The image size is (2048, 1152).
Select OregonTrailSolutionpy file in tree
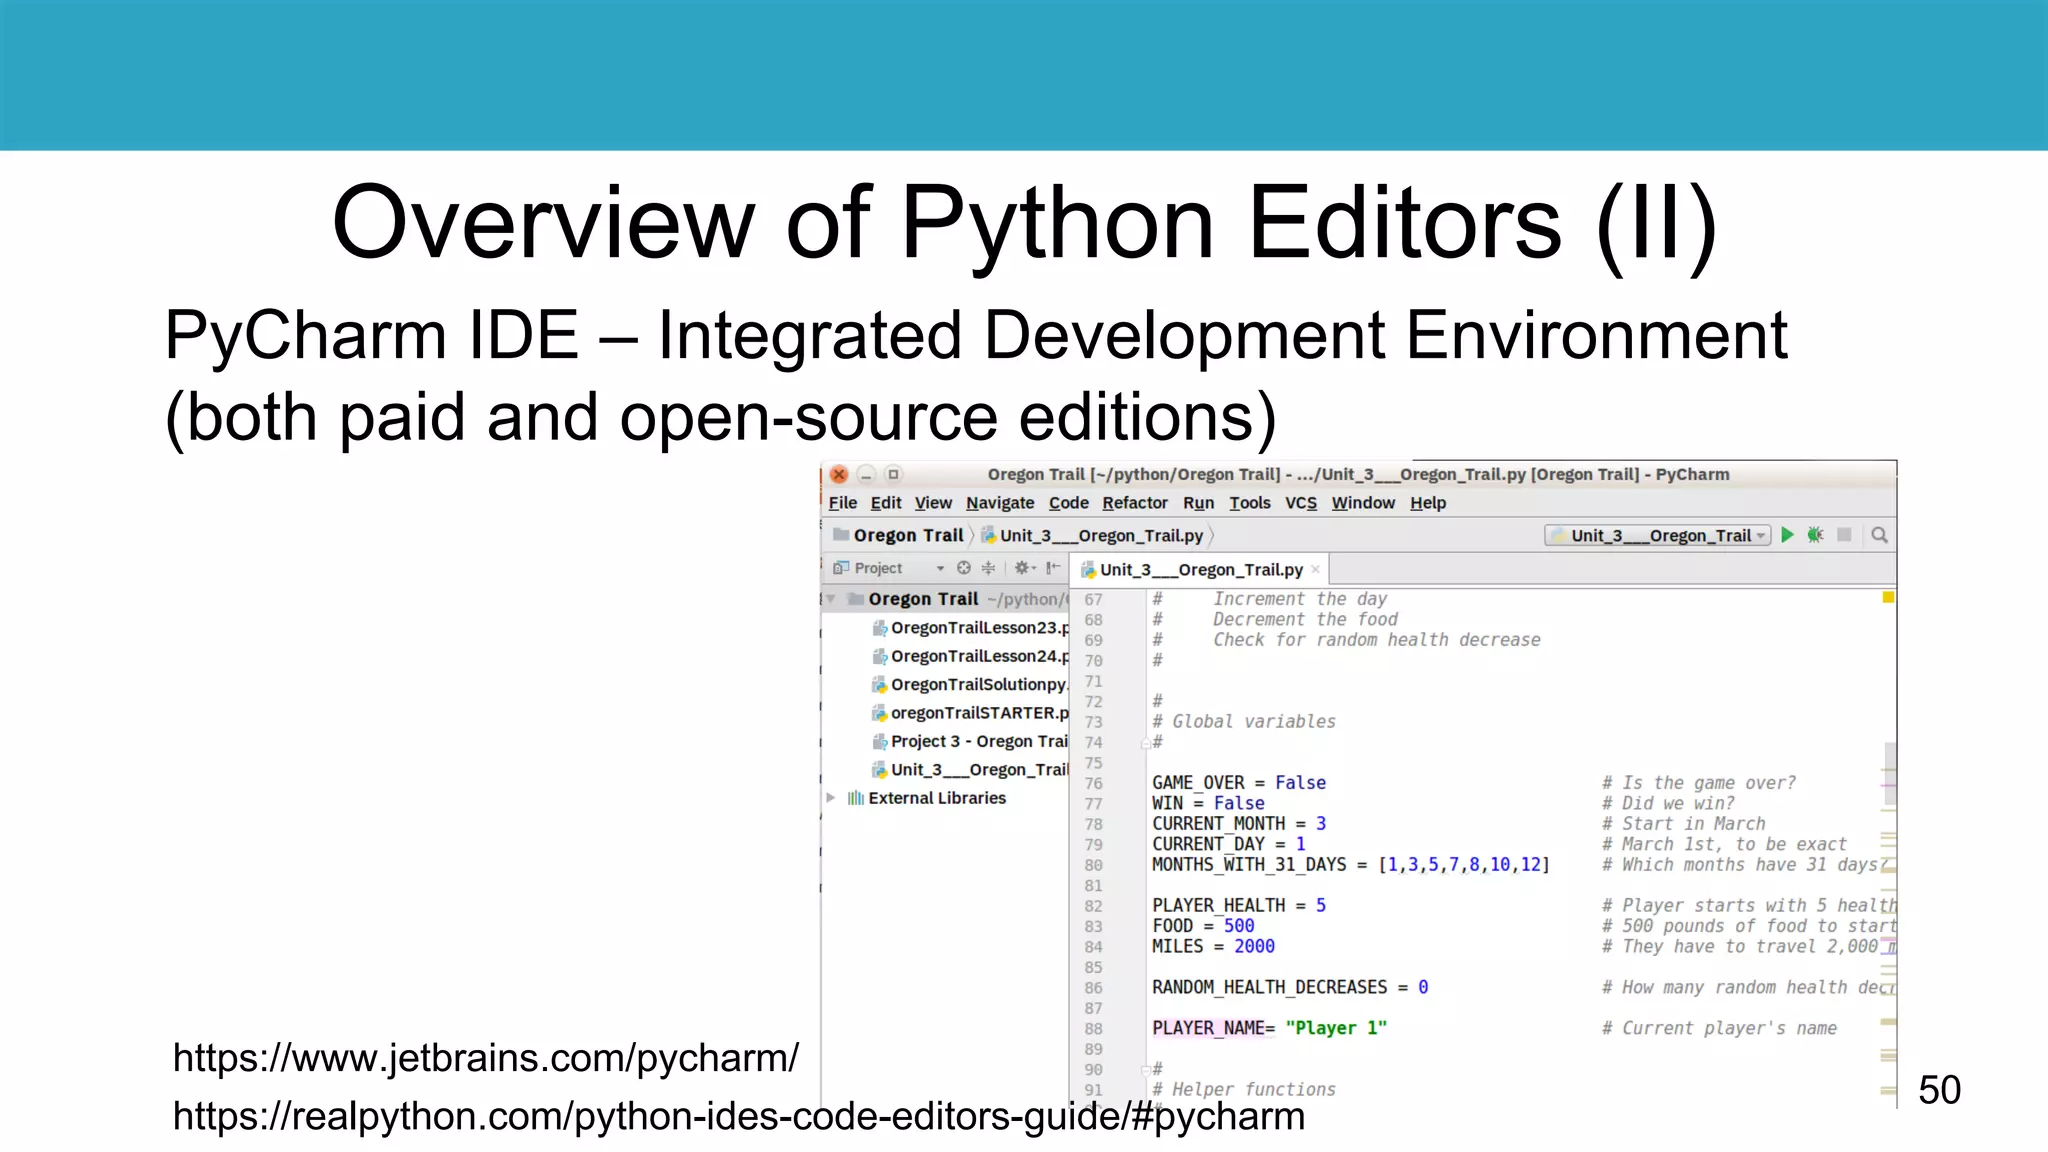pyautogui.click(x=969, y=685)
